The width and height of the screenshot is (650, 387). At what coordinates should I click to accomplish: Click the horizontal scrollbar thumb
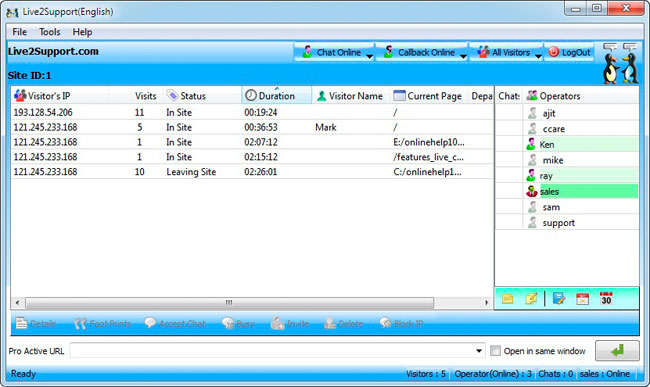[229, 302]
